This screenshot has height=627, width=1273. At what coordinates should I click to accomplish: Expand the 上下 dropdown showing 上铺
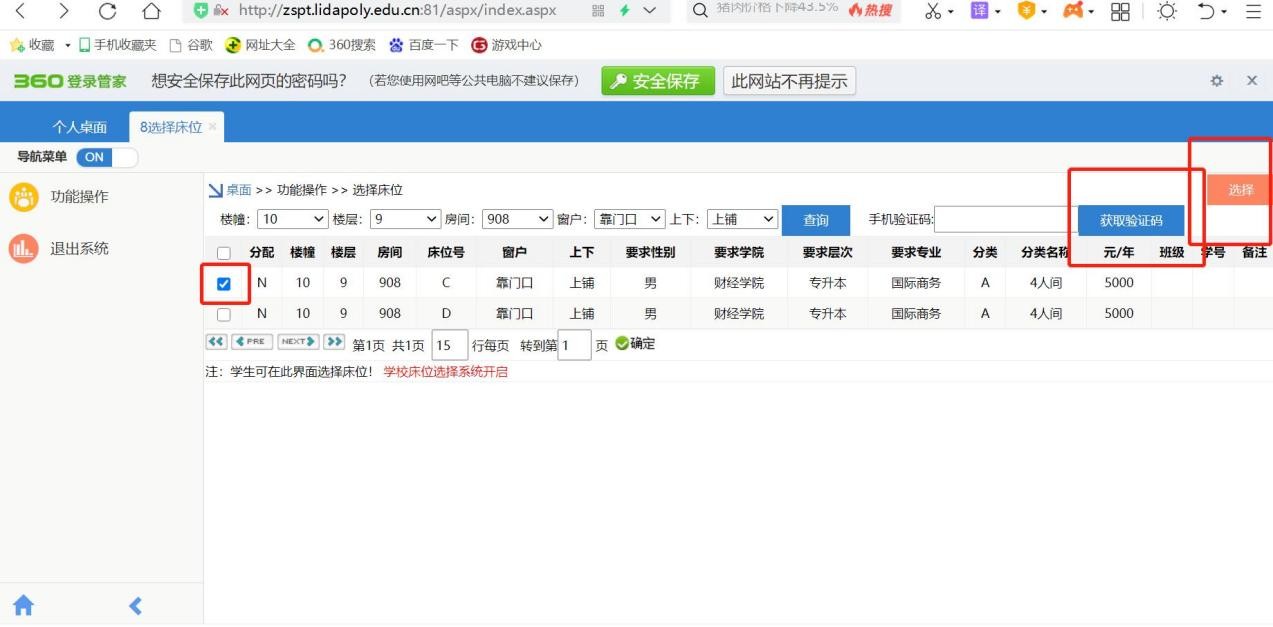pos(742,219)
